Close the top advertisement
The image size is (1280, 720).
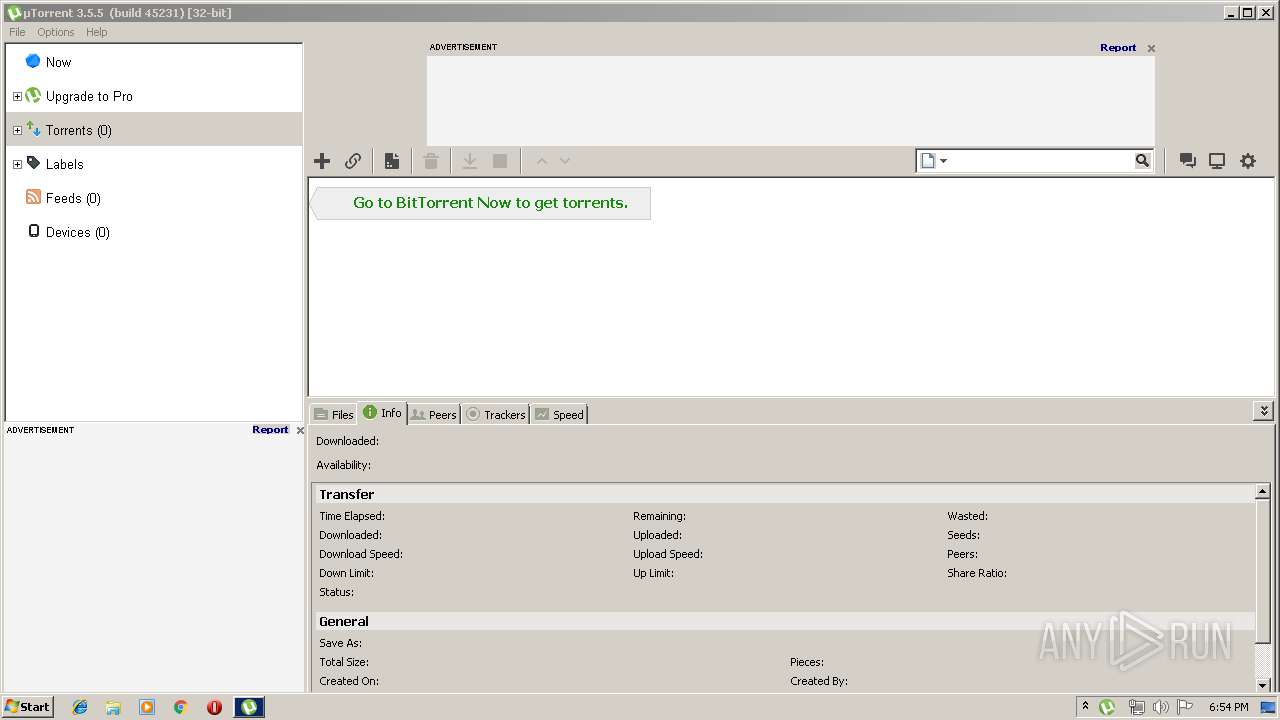click(1151, 48)
